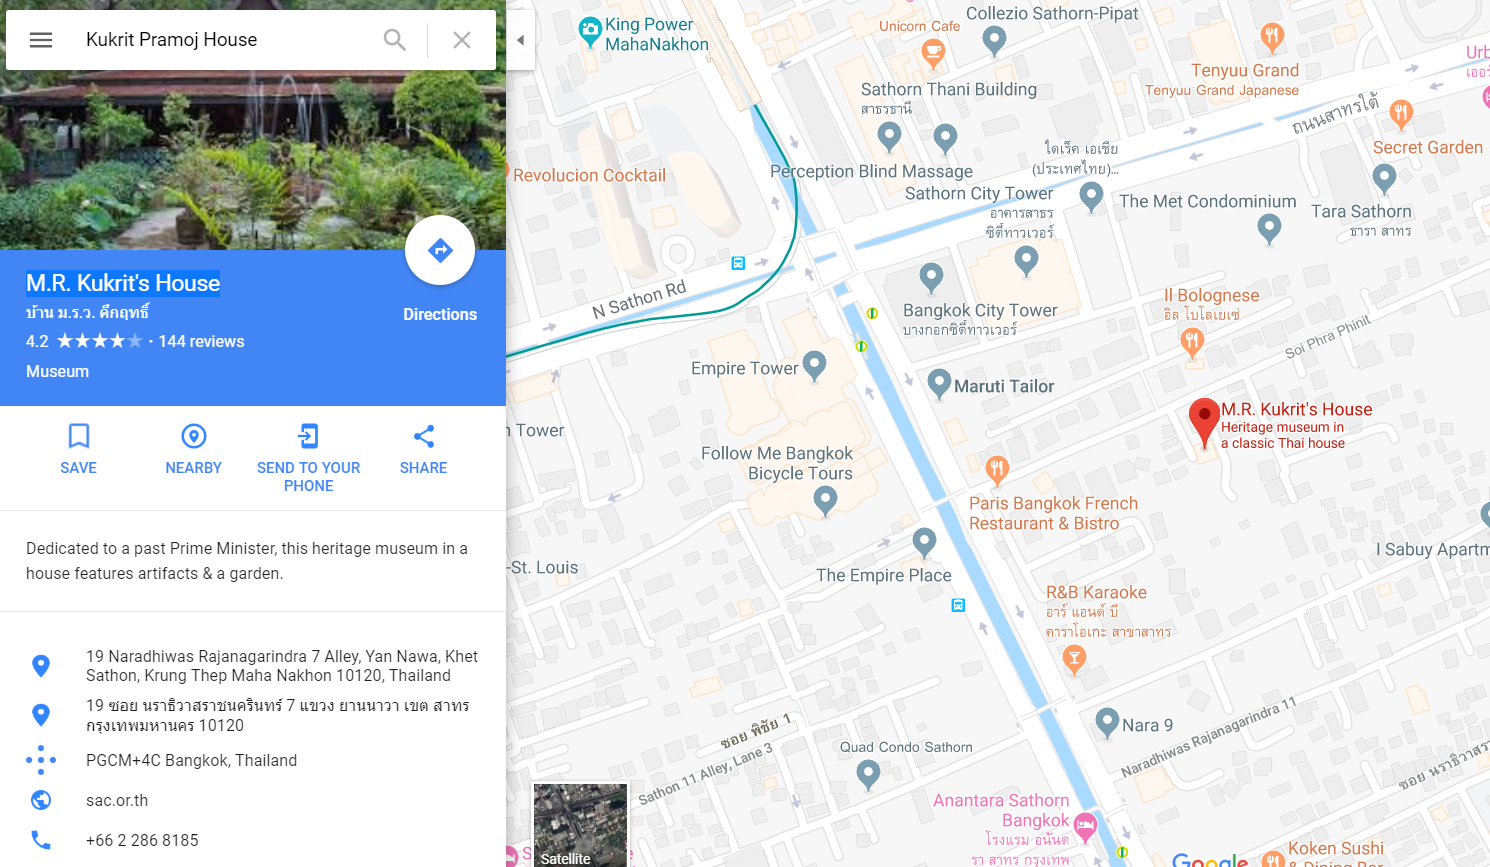Send the place to your phone
The width and height of the screenshot is (1490, 867).
309,457
